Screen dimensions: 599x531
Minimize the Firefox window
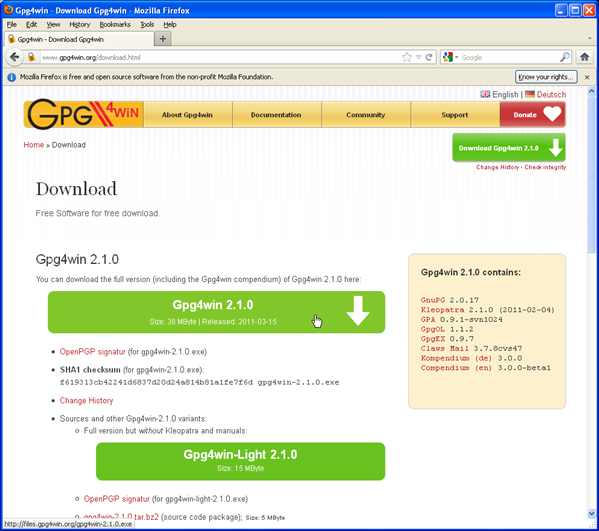click(x=561, y=10)
